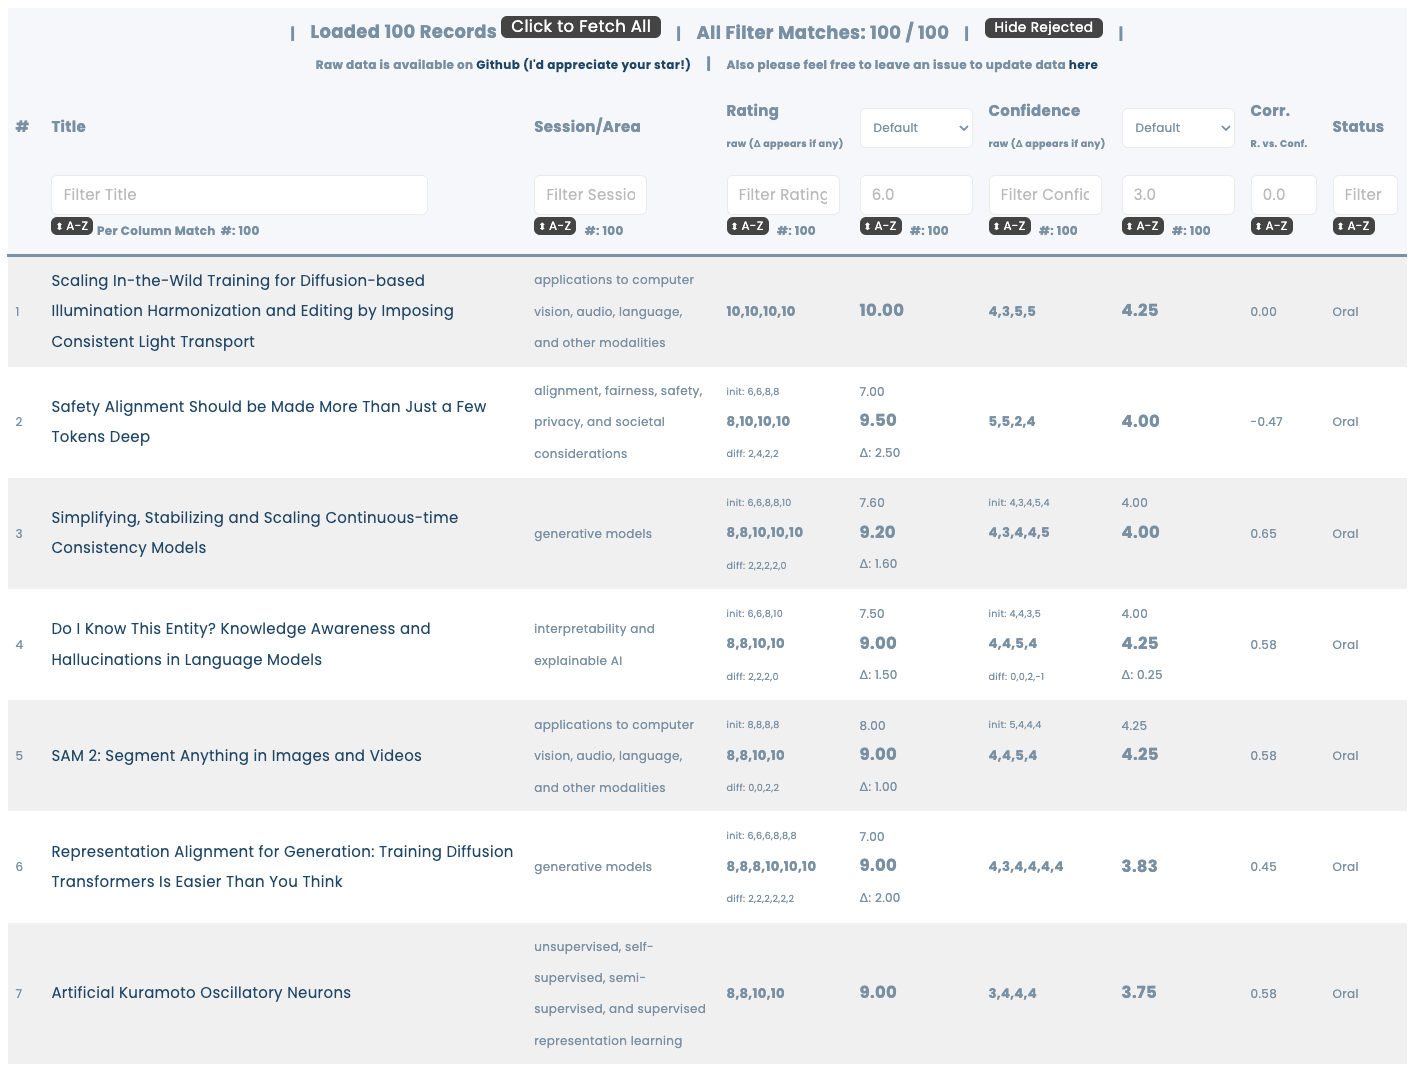Sort the Title column A-Z
Viewport: 1413px width, 1070px height.
[x=72, y=227]
